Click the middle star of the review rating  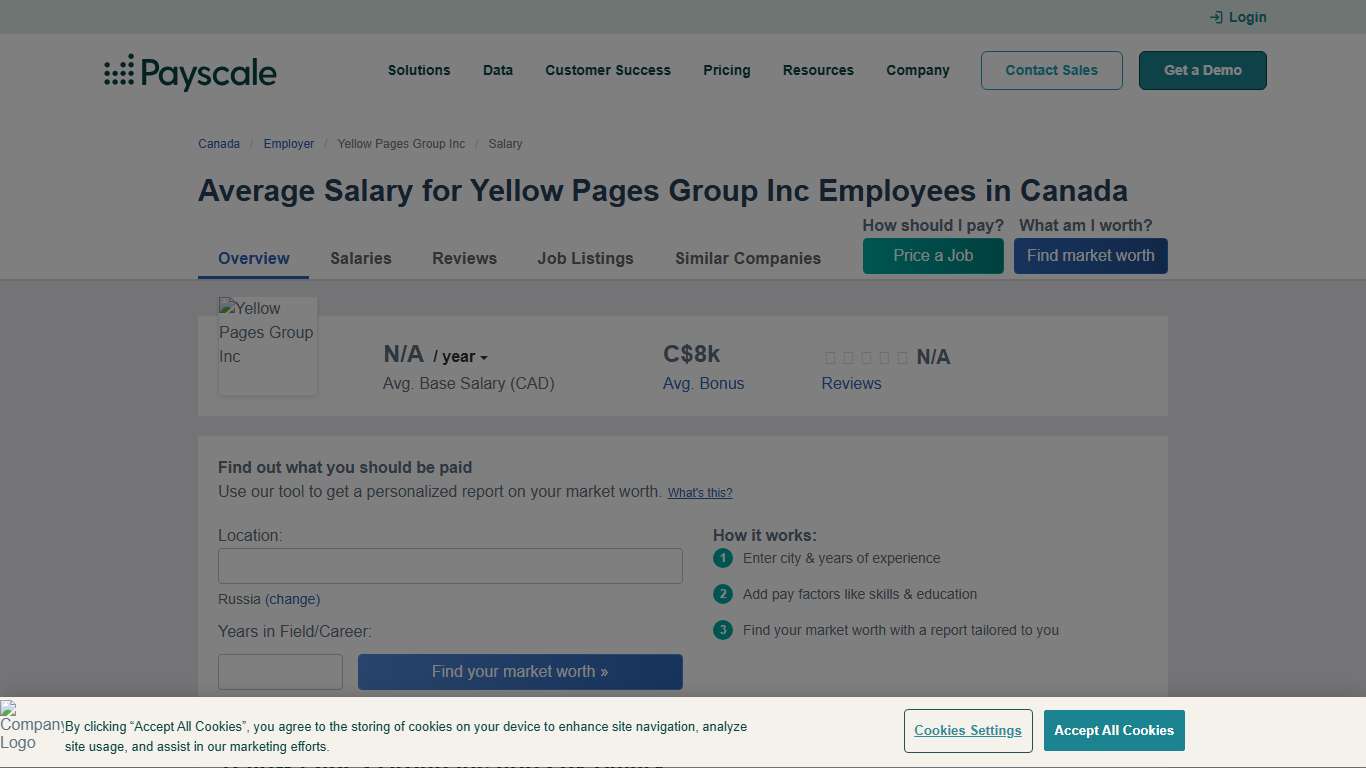866,357
